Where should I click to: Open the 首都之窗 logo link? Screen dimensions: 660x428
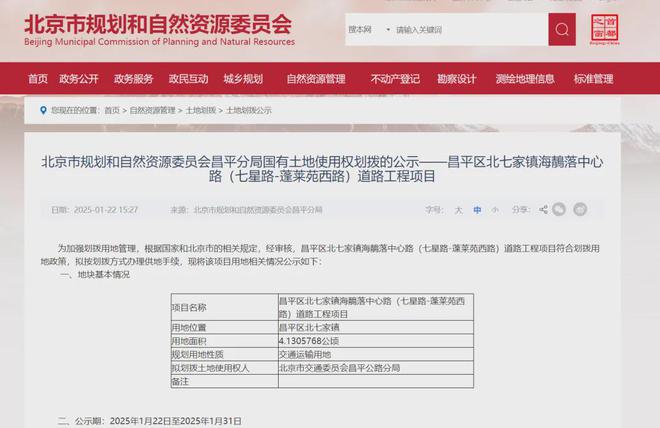(604, 29)
